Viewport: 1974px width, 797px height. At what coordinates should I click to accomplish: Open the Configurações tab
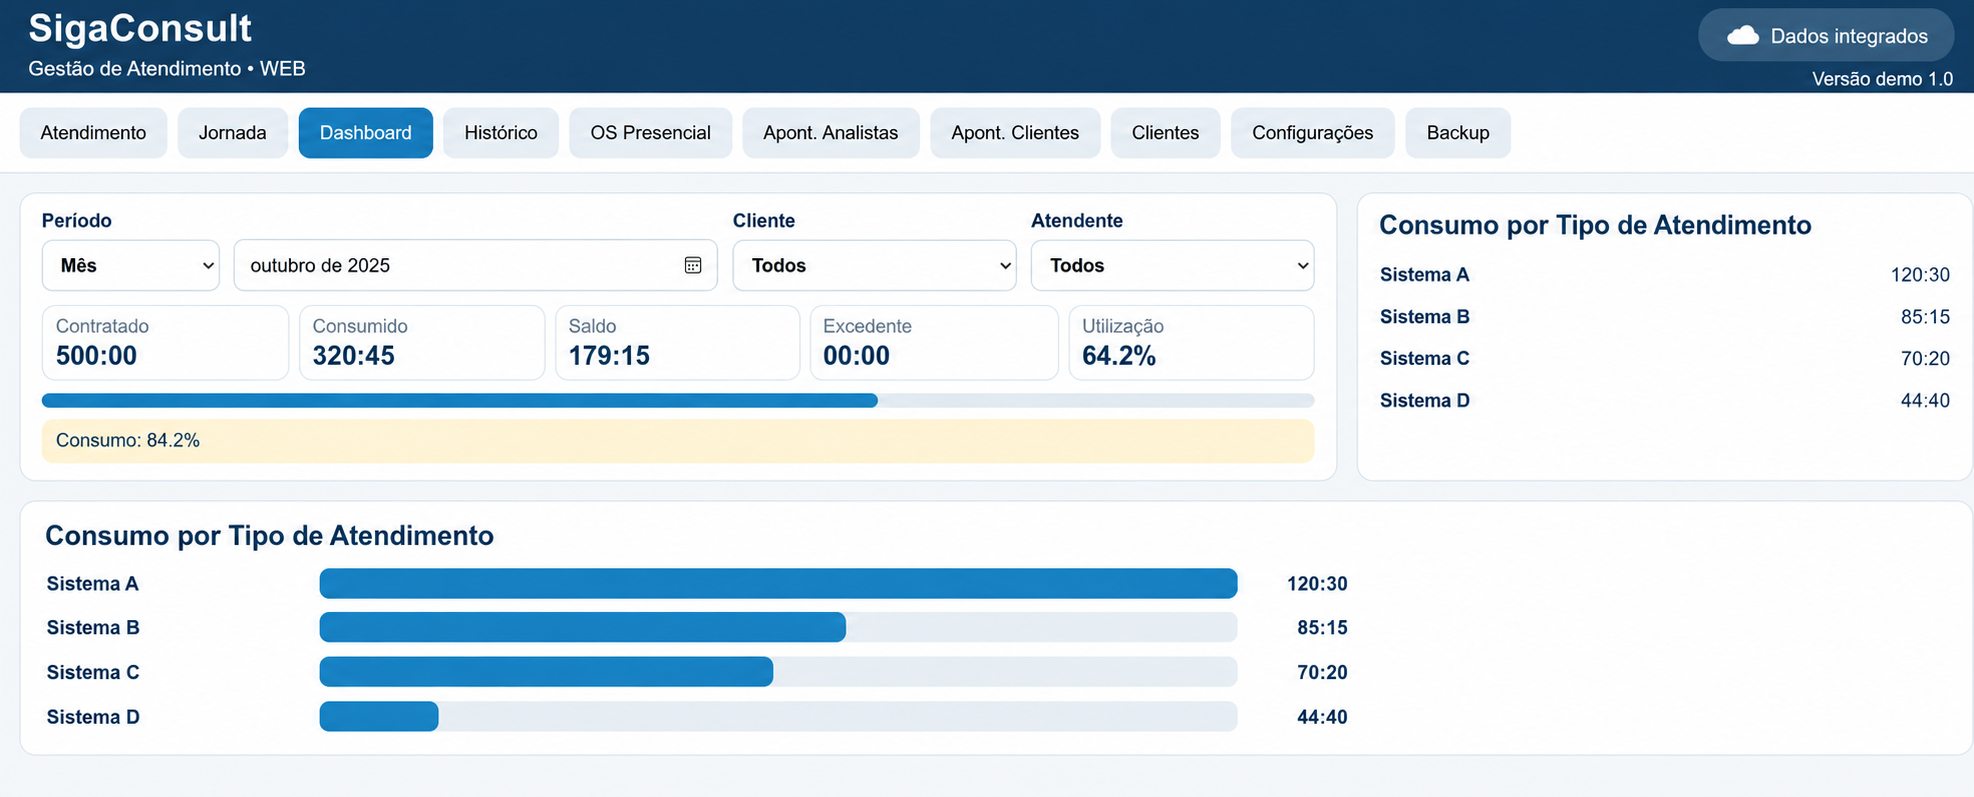coord(1313,133)
